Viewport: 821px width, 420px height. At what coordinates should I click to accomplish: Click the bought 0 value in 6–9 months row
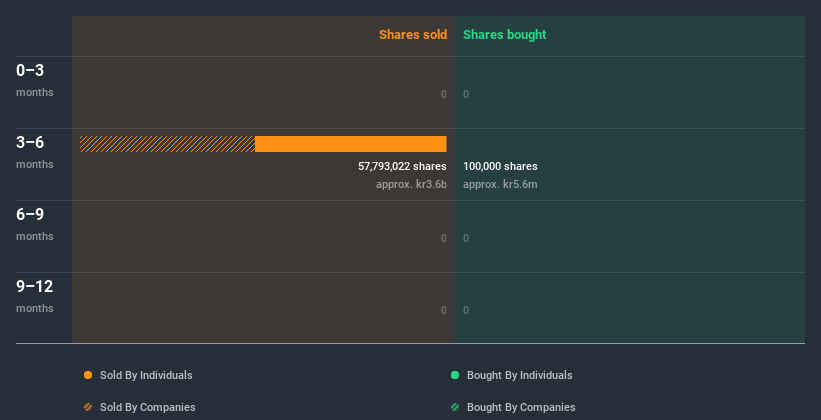(x=466, y=238)
